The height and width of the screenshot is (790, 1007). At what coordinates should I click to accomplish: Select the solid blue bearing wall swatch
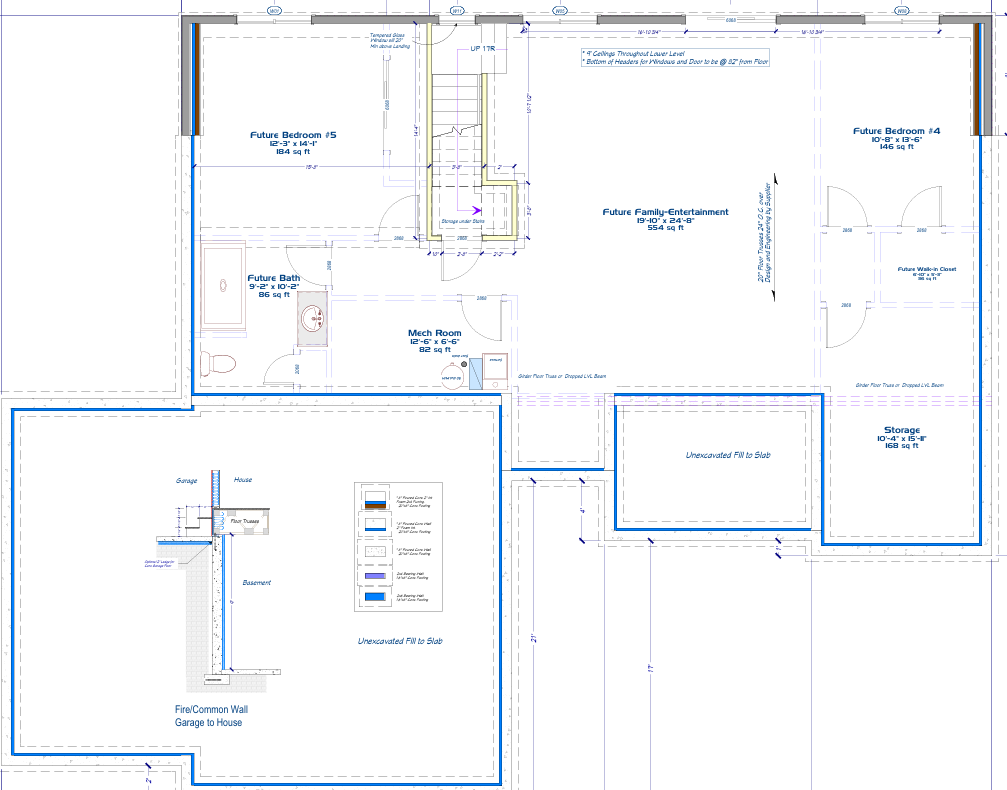(374, 597)
